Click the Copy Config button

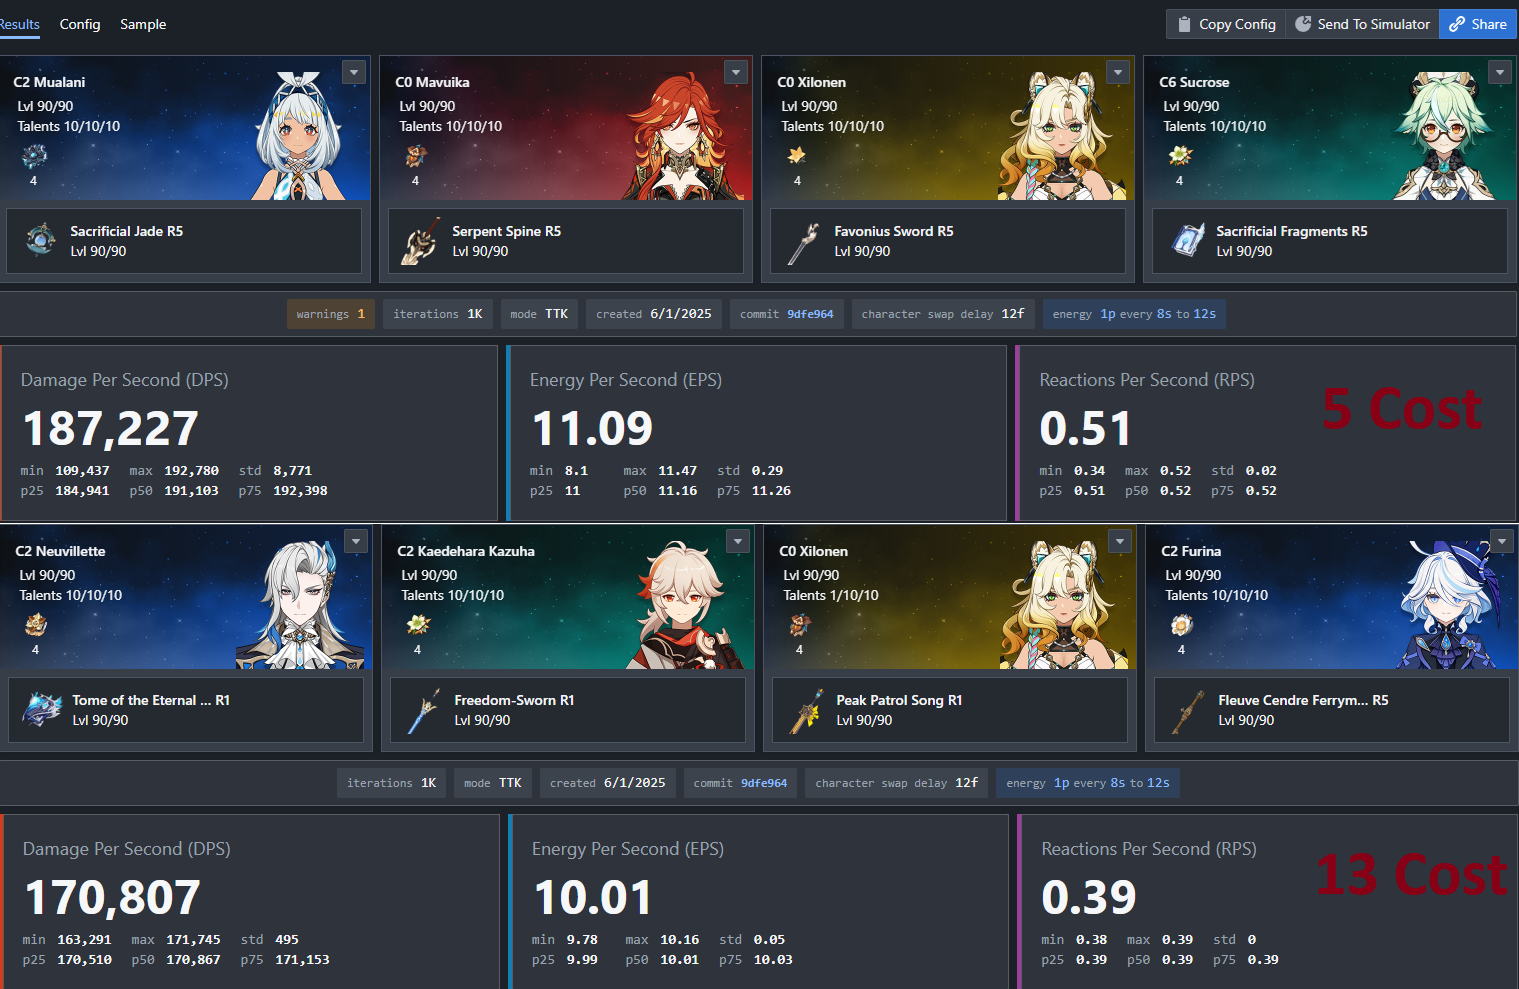pos(1226,24)
